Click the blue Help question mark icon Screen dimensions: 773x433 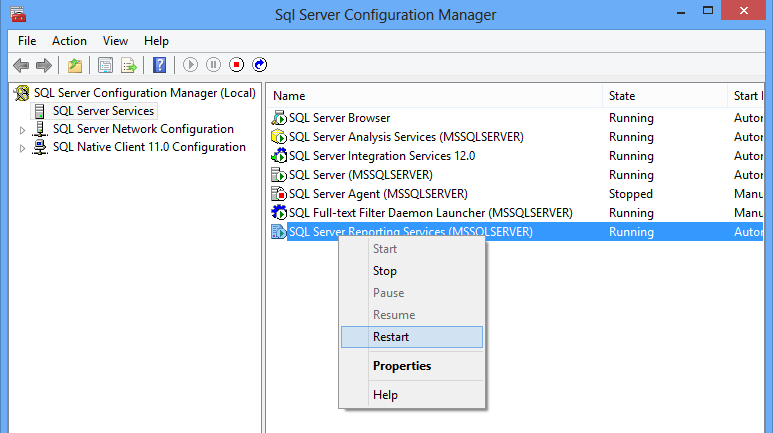(159, 65)
